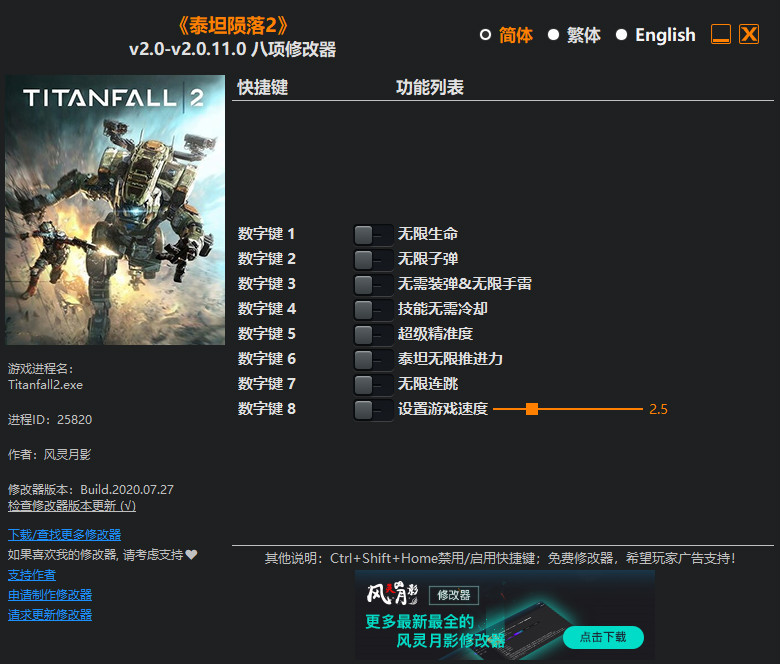Click the 数字键 6 hotkey label

point(267,359)
